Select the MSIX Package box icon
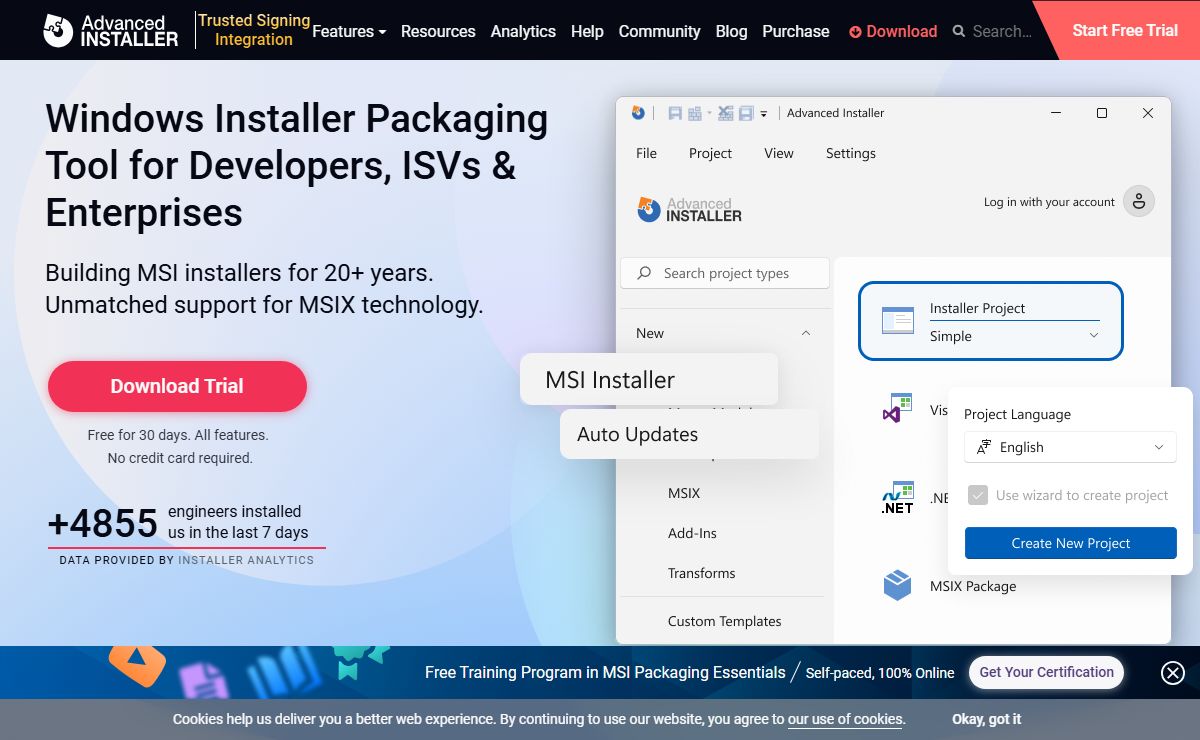This screenshot has width=1200, height=740. click(x=897, y=585)
